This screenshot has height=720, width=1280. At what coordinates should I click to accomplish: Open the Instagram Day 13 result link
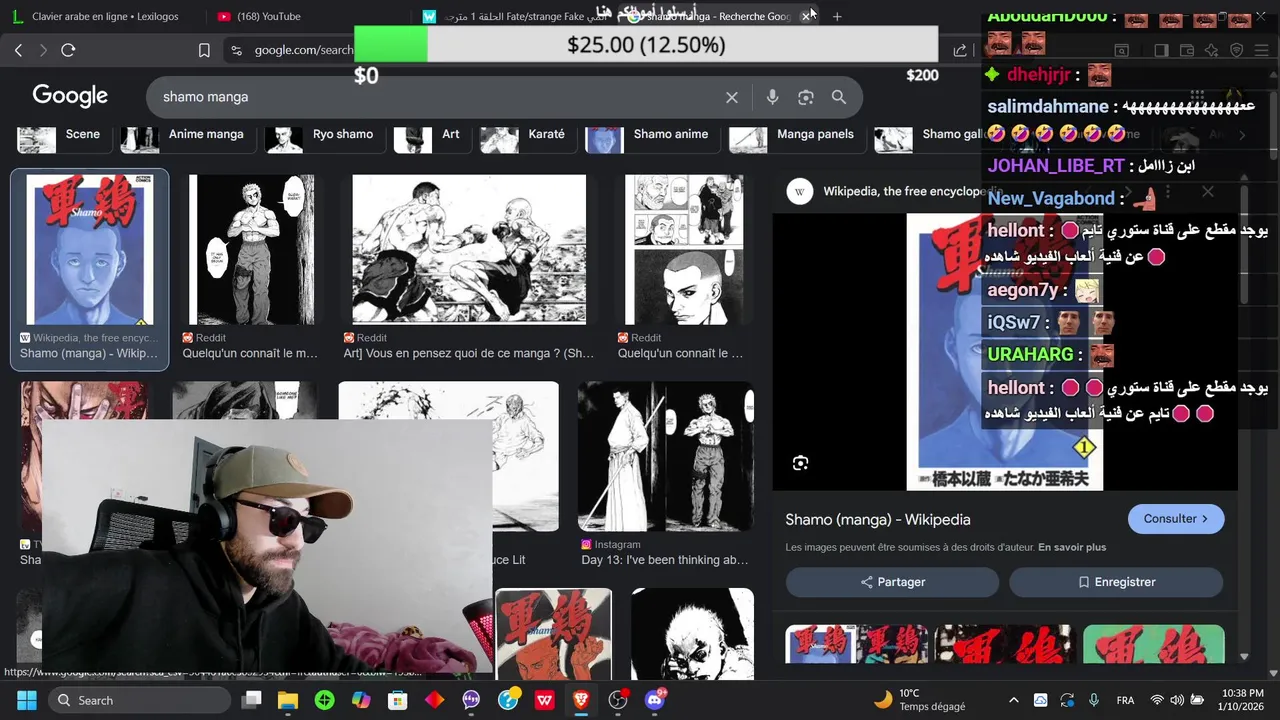point(664,560)
